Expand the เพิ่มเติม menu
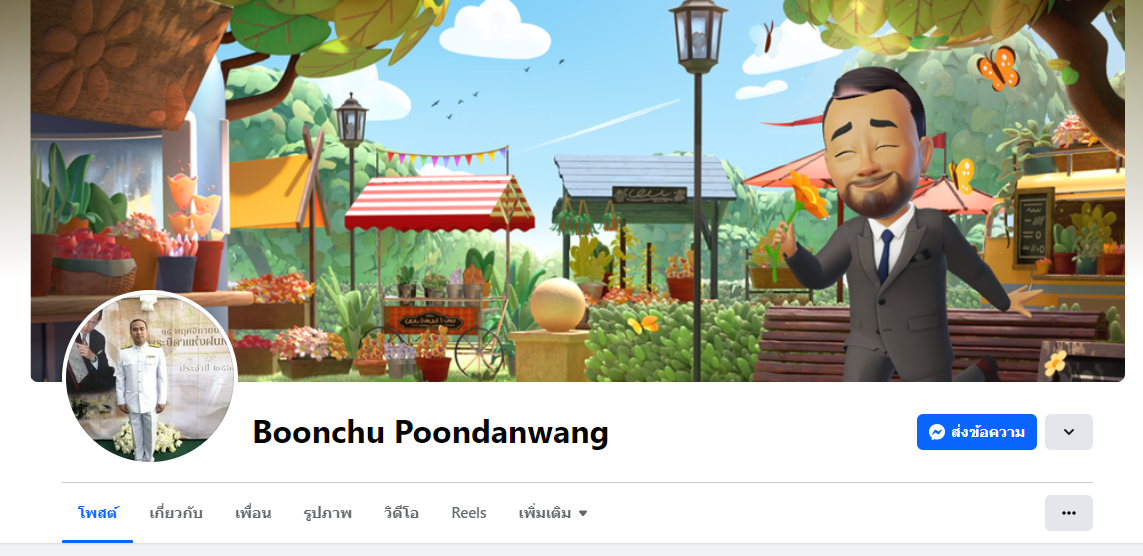1143x556 pixels. [553, 513]
